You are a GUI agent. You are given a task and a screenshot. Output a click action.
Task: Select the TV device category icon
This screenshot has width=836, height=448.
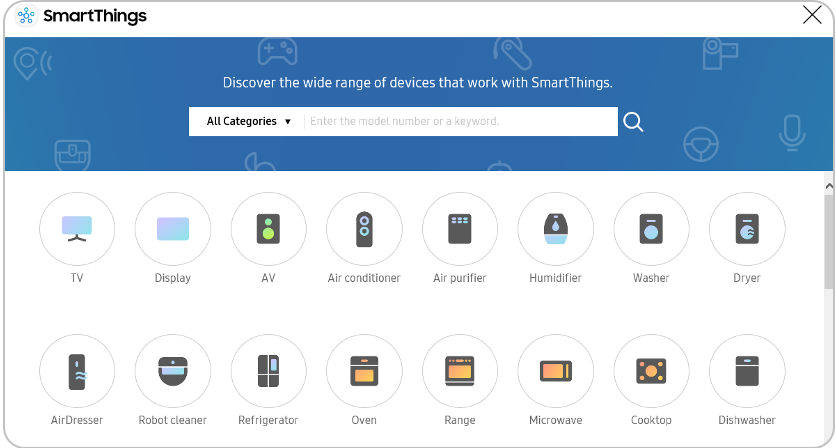[x=77, y=230]
